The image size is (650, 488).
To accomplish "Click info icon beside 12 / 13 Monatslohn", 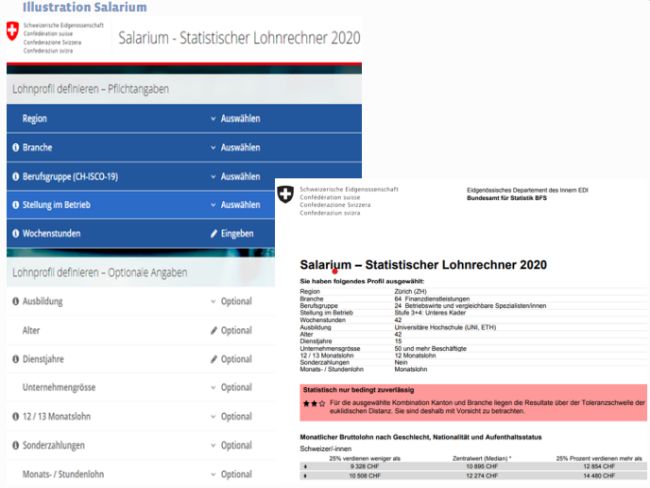I will pyautogui.click(x=15, y=416).
